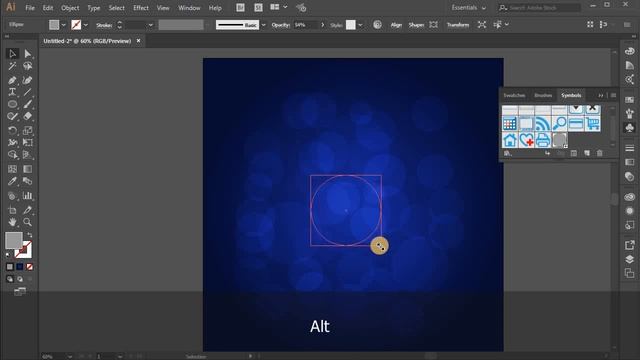Select the Shaper pencil tool

(12, 116)
